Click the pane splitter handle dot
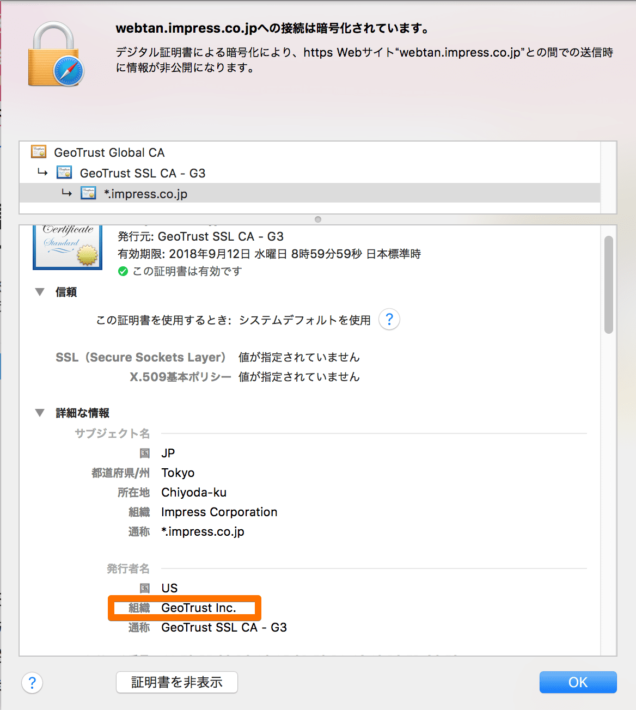This screenshot has width=636, height=710. 318,219
